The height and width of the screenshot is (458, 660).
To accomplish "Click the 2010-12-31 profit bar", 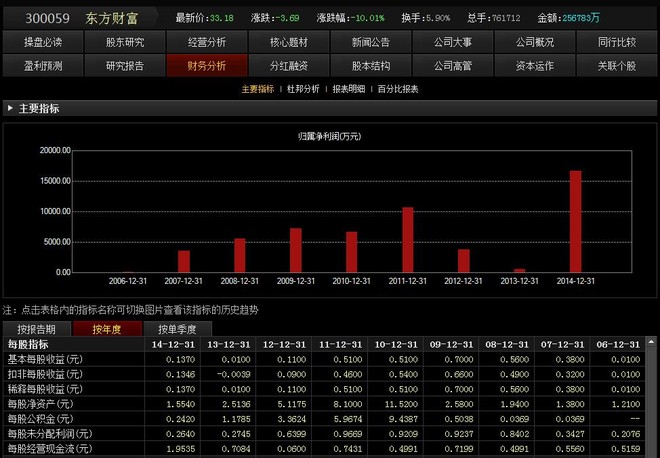I will (351, 252).
